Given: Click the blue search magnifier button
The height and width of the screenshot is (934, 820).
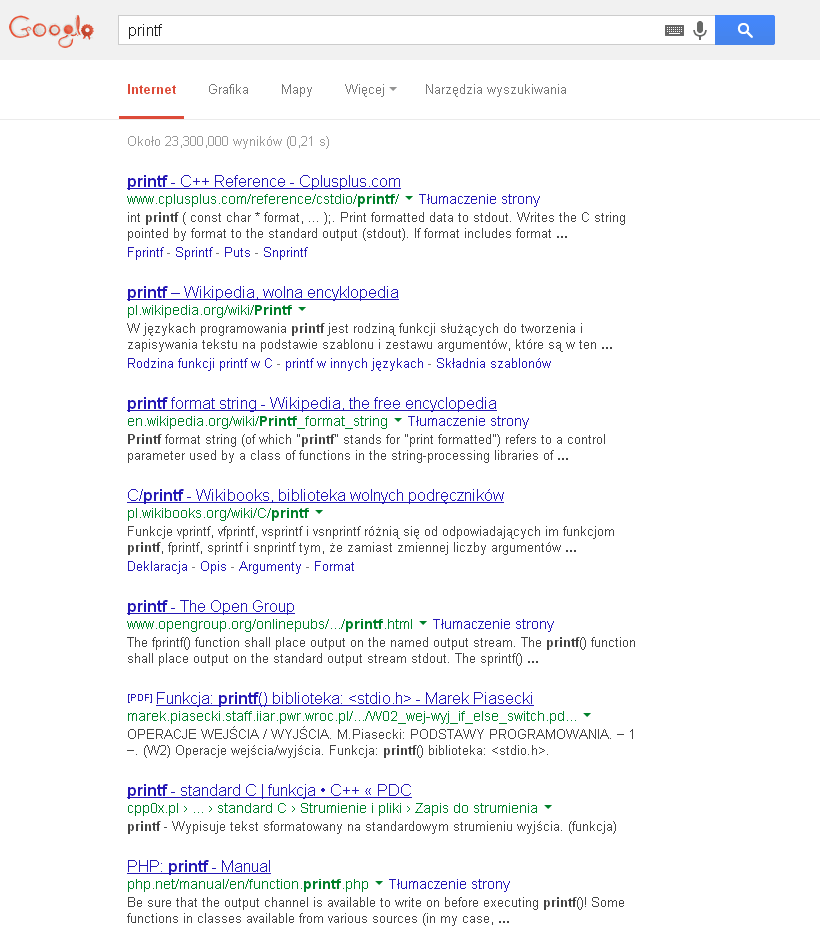Looking at the screenshot, I should (744, 30).
